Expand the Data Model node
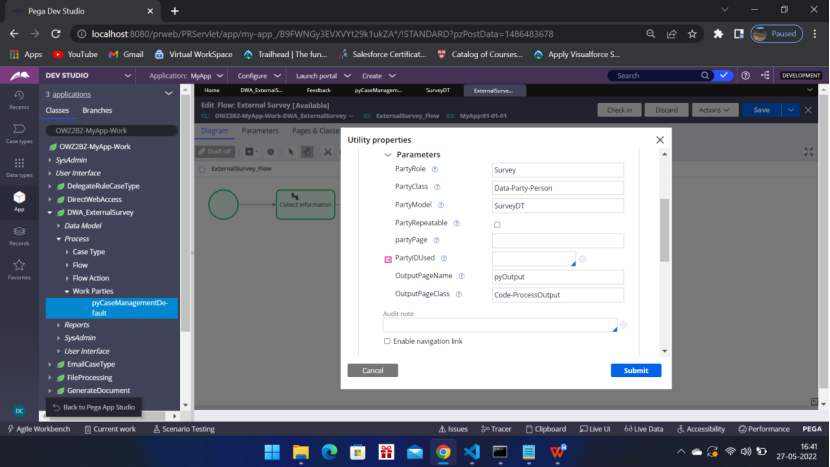 coord(58,226)
